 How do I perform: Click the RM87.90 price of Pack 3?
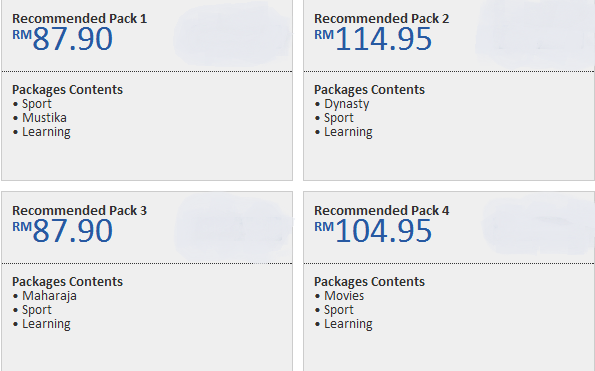(x=63, y=231)
